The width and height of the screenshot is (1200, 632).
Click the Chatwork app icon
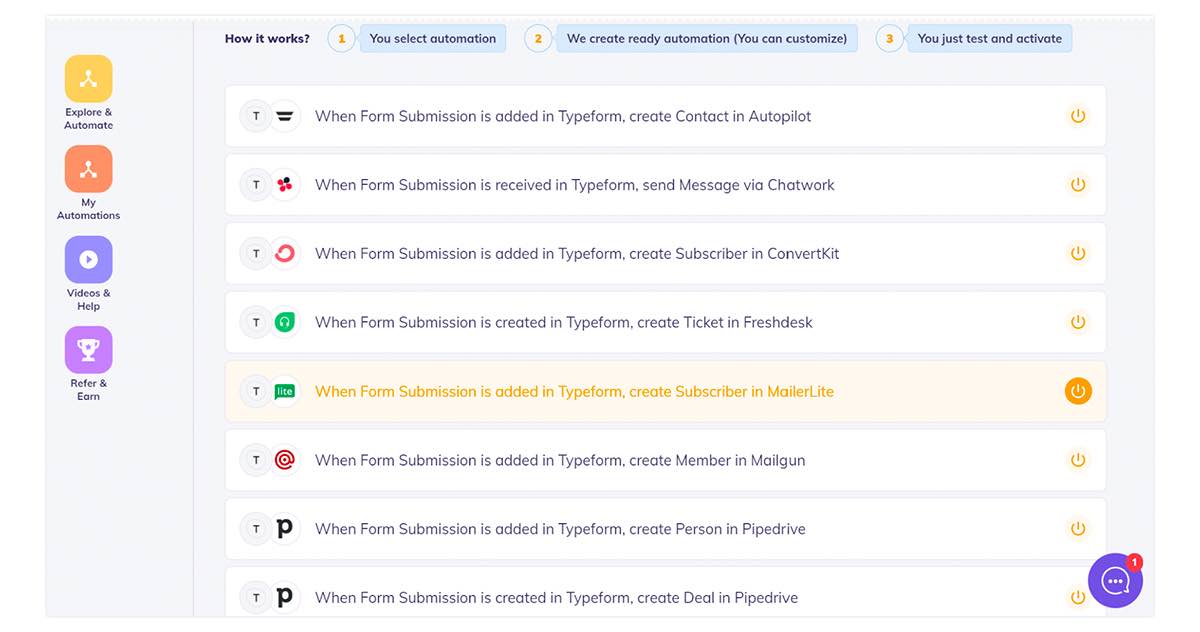[285, 185]
